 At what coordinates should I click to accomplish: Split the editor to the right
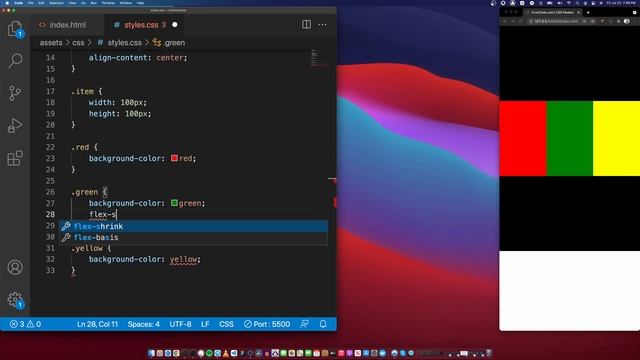pyautogui.click(x=306, y=24)
